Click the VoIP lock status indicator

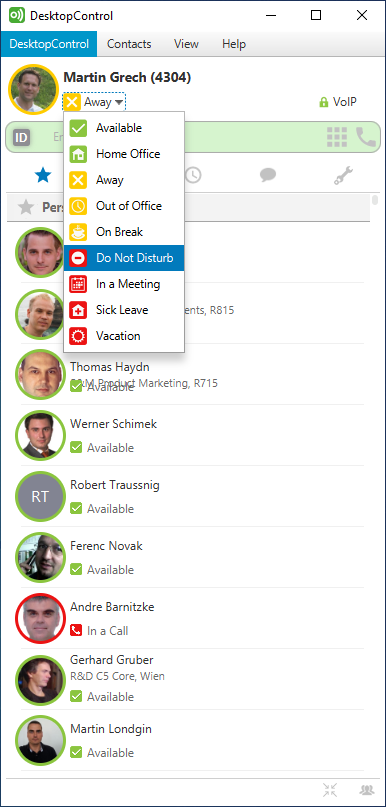click(x=338, y=102)
